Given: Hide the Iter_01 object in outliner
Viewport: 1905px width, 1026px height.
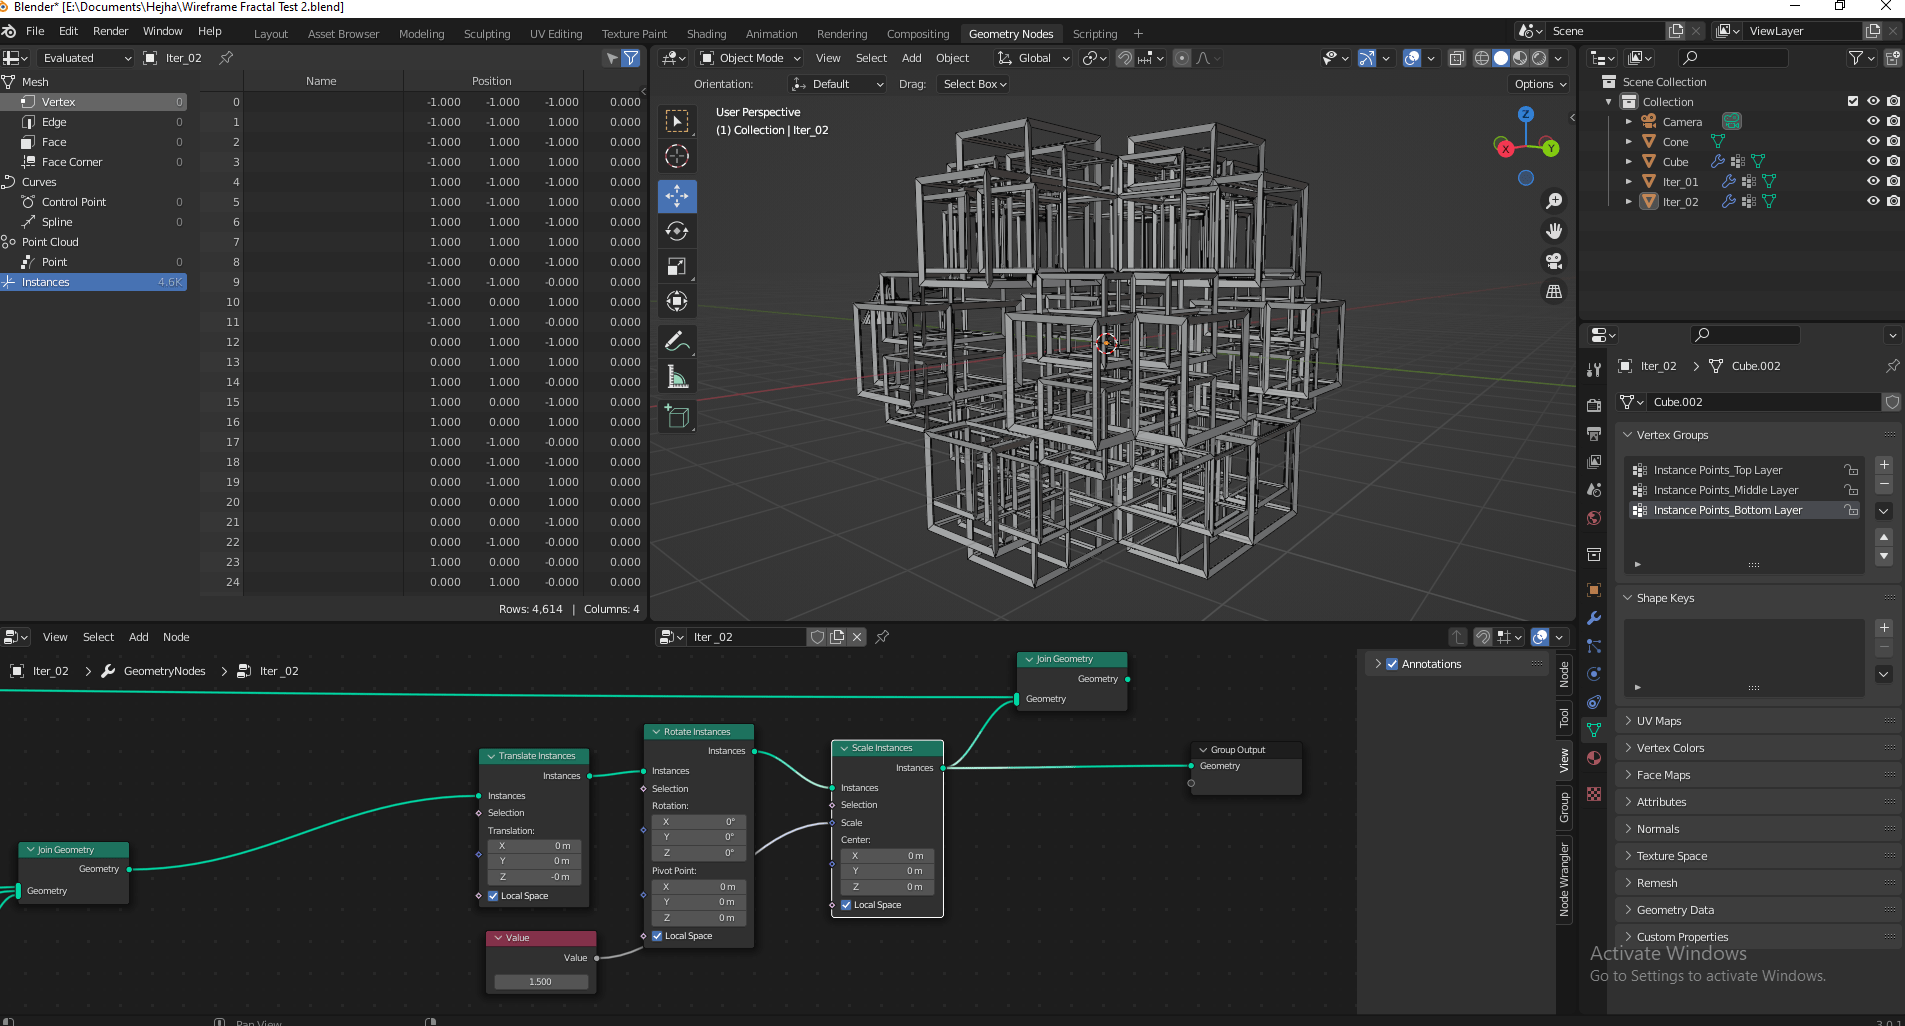Looking at the screenshot, I should click(x=1873, y=182).
